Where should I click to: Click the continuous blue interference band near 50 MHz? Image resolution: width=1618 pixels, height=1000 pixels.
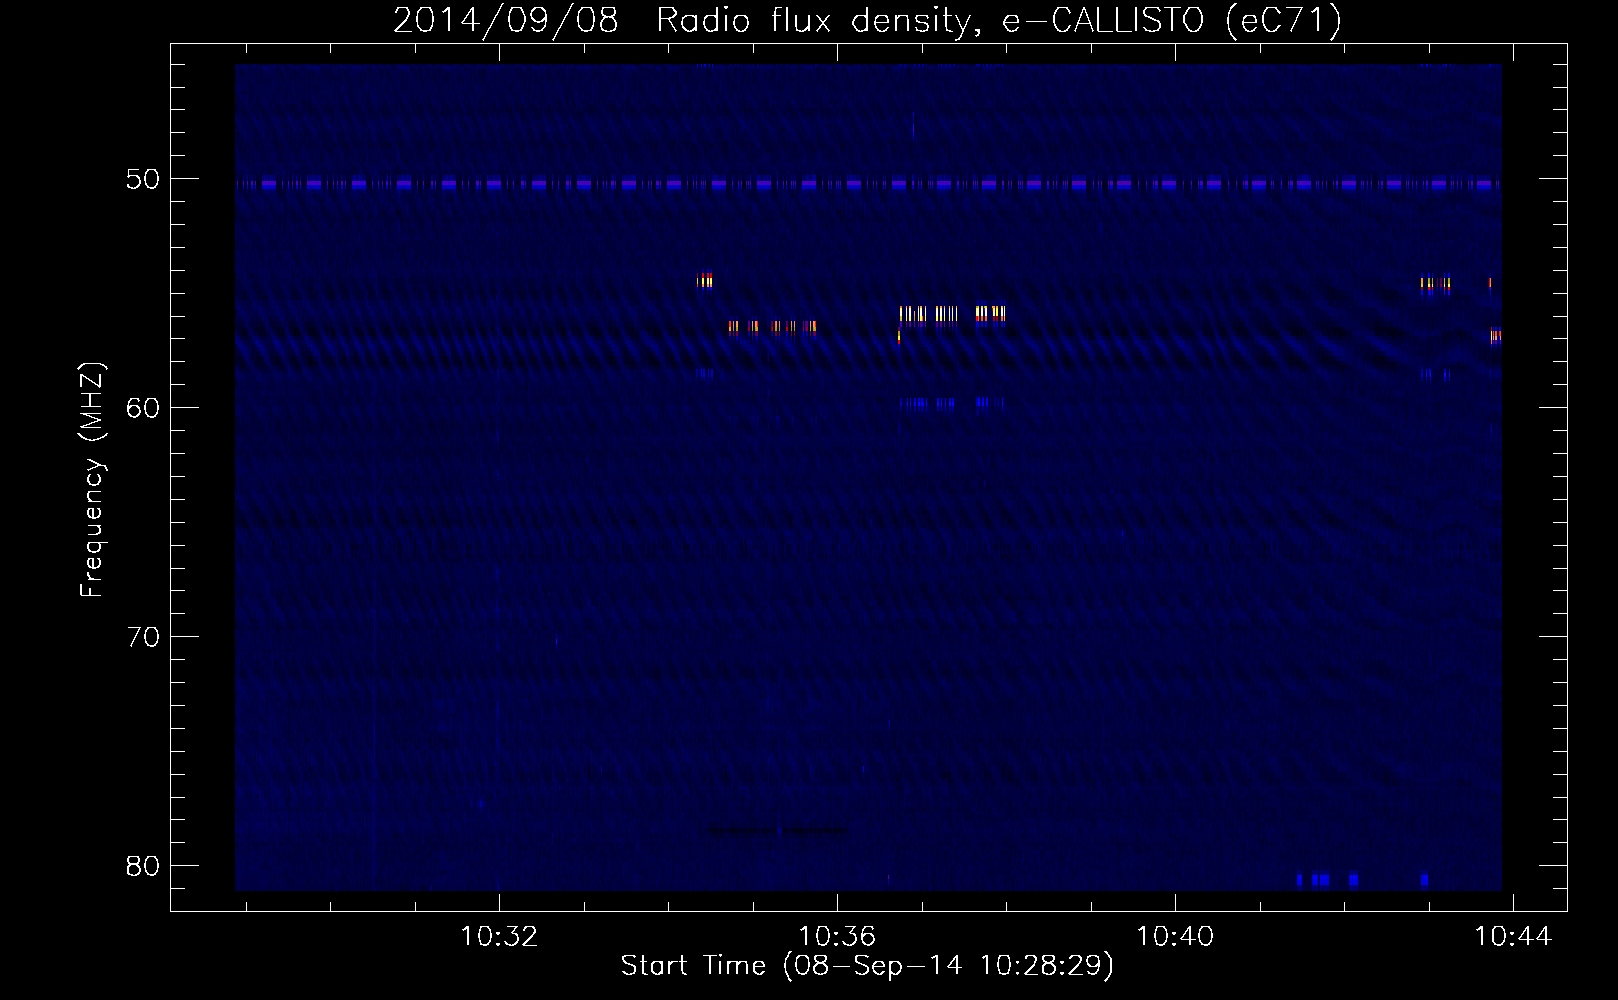[x=868, y=184]
